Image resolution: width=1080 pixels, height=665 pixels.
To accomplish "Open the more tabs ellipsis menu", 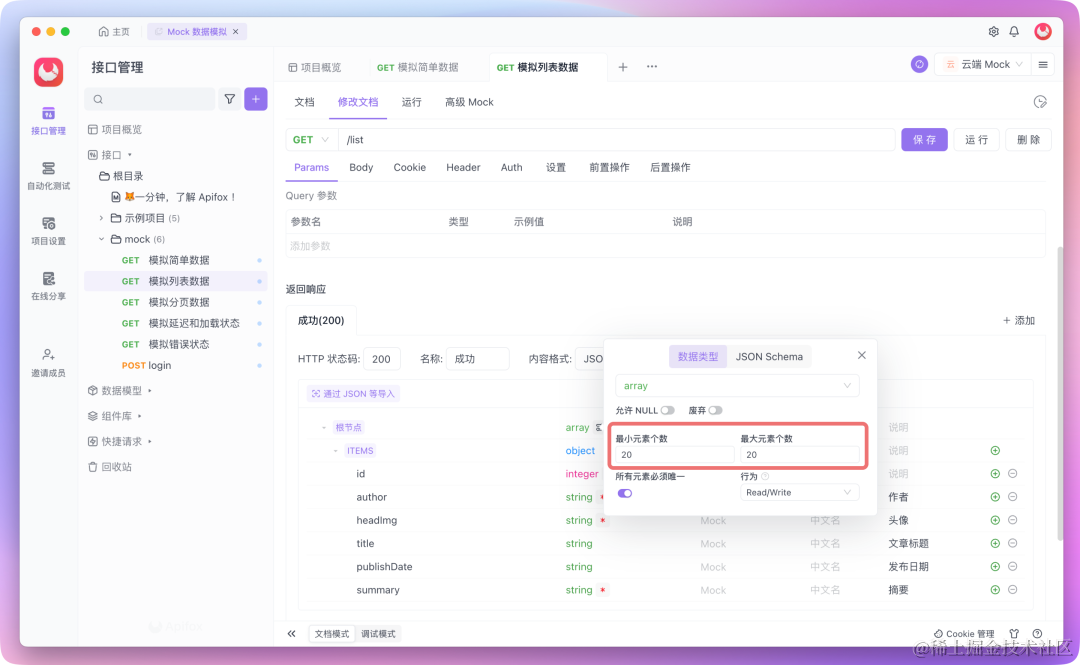I will click(x=652, y=67).
